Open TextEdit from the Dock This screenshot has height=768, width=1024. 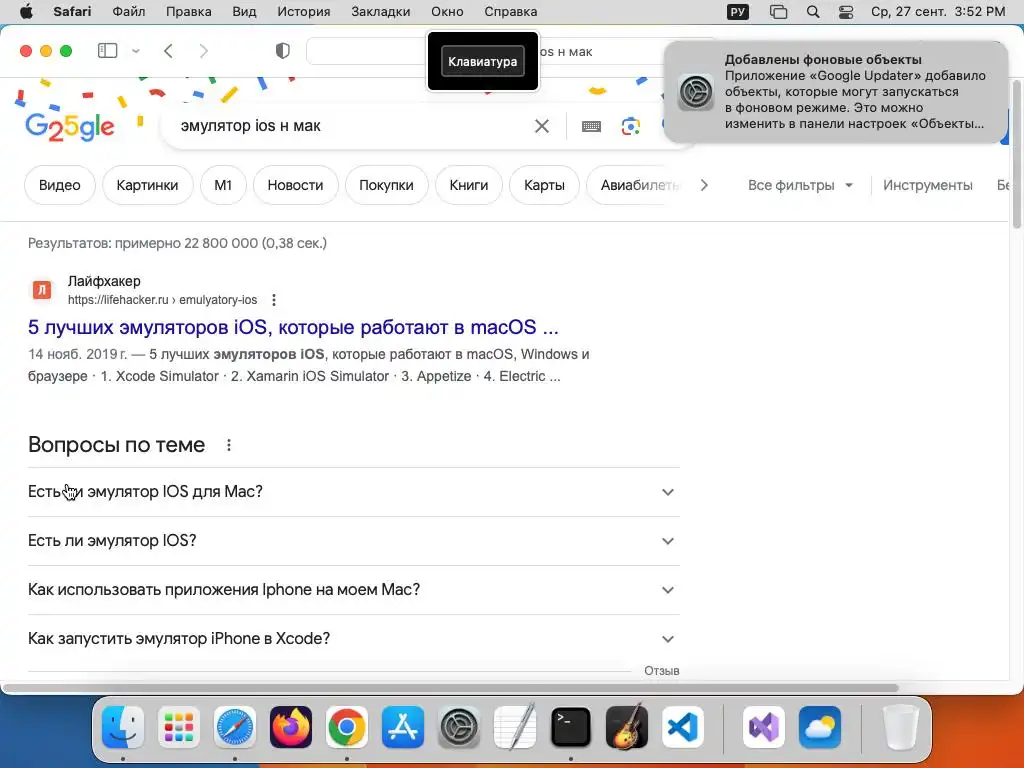pos(515,727)
